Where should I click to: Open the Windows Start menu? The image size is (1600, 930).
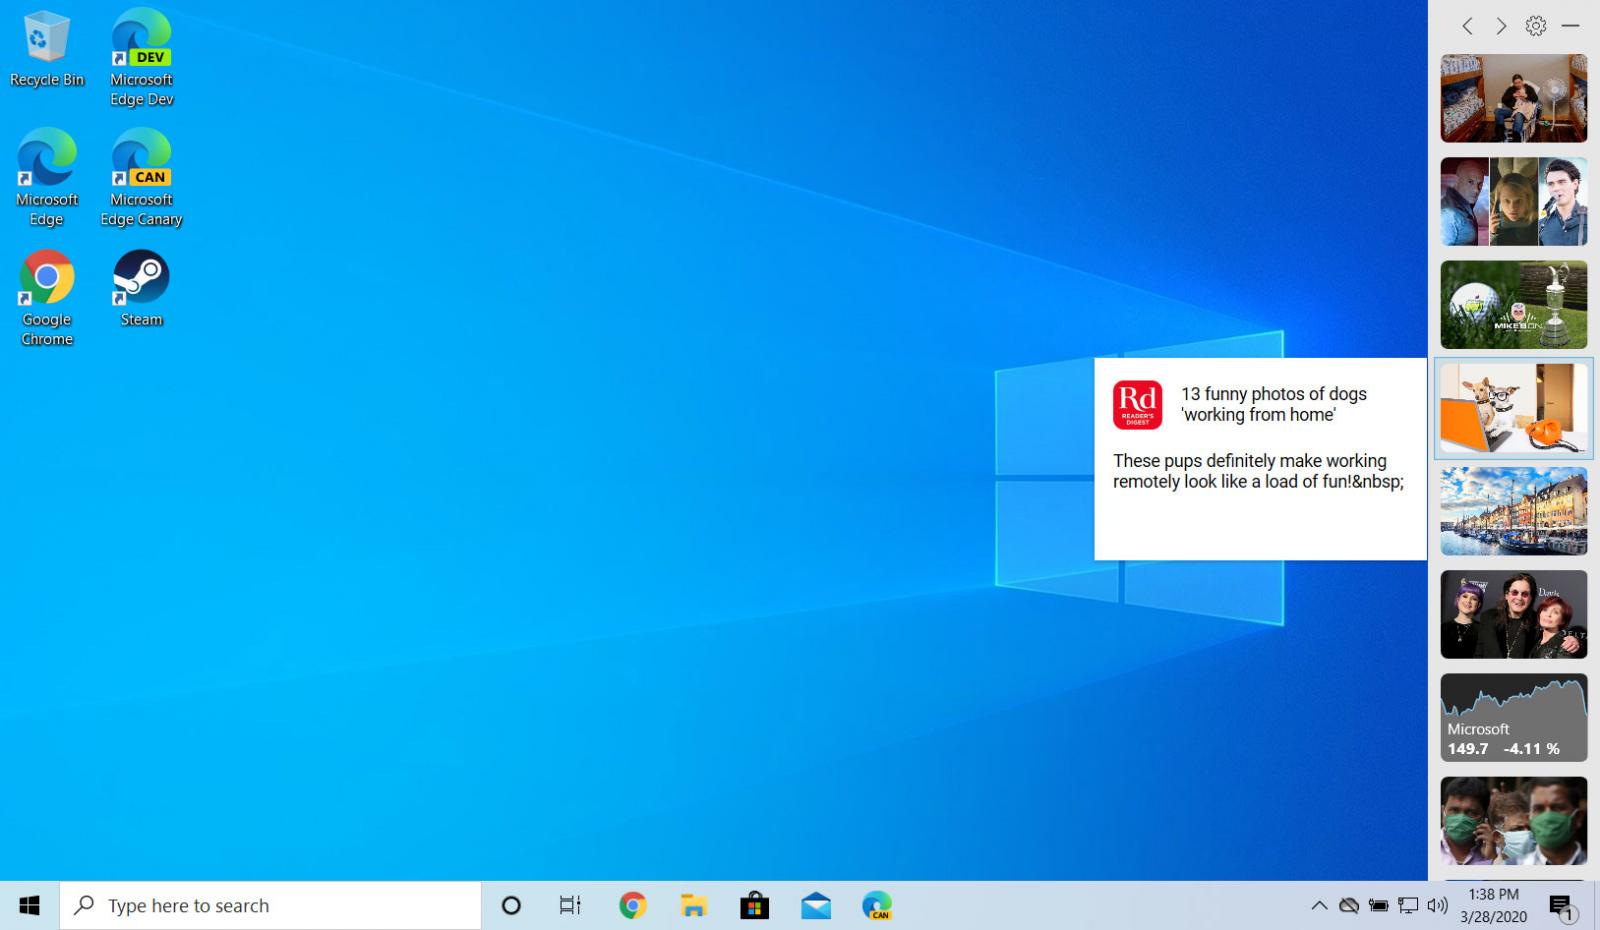pyautogui.click(x=29, y=906)
